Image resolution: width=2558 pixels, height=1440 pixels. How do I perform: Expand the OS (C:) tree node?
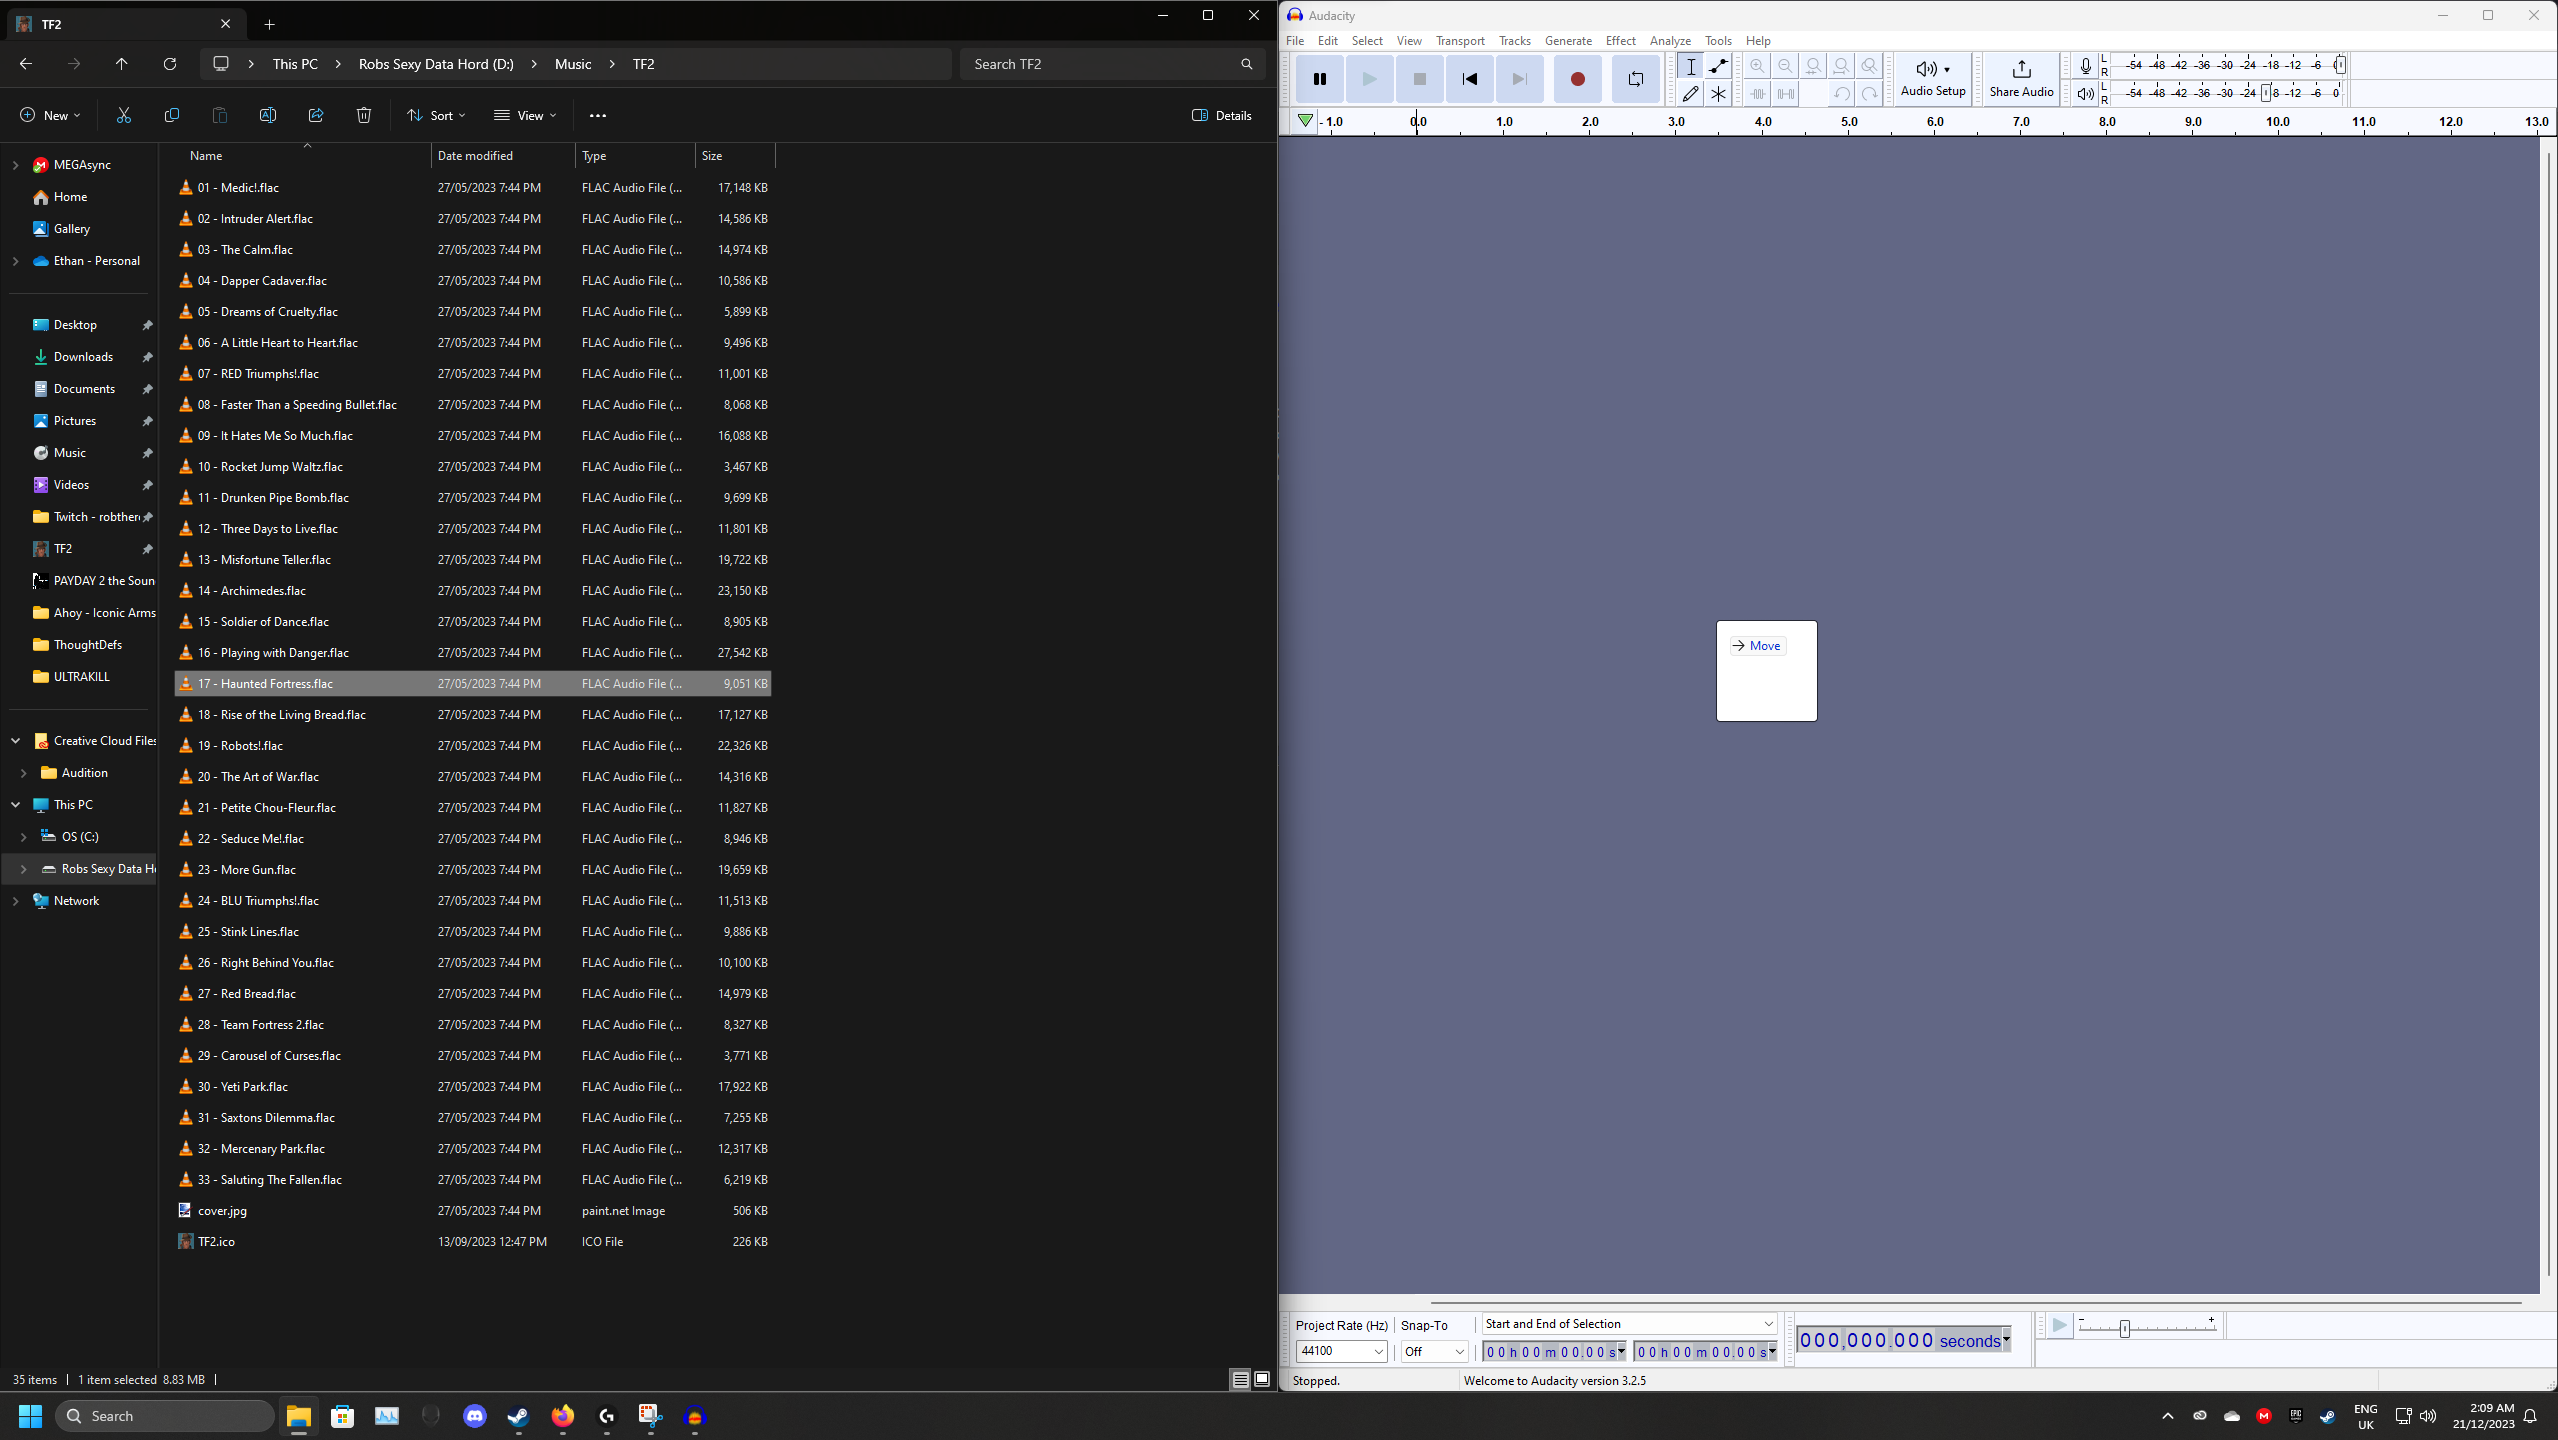click(x=23, y=837)
